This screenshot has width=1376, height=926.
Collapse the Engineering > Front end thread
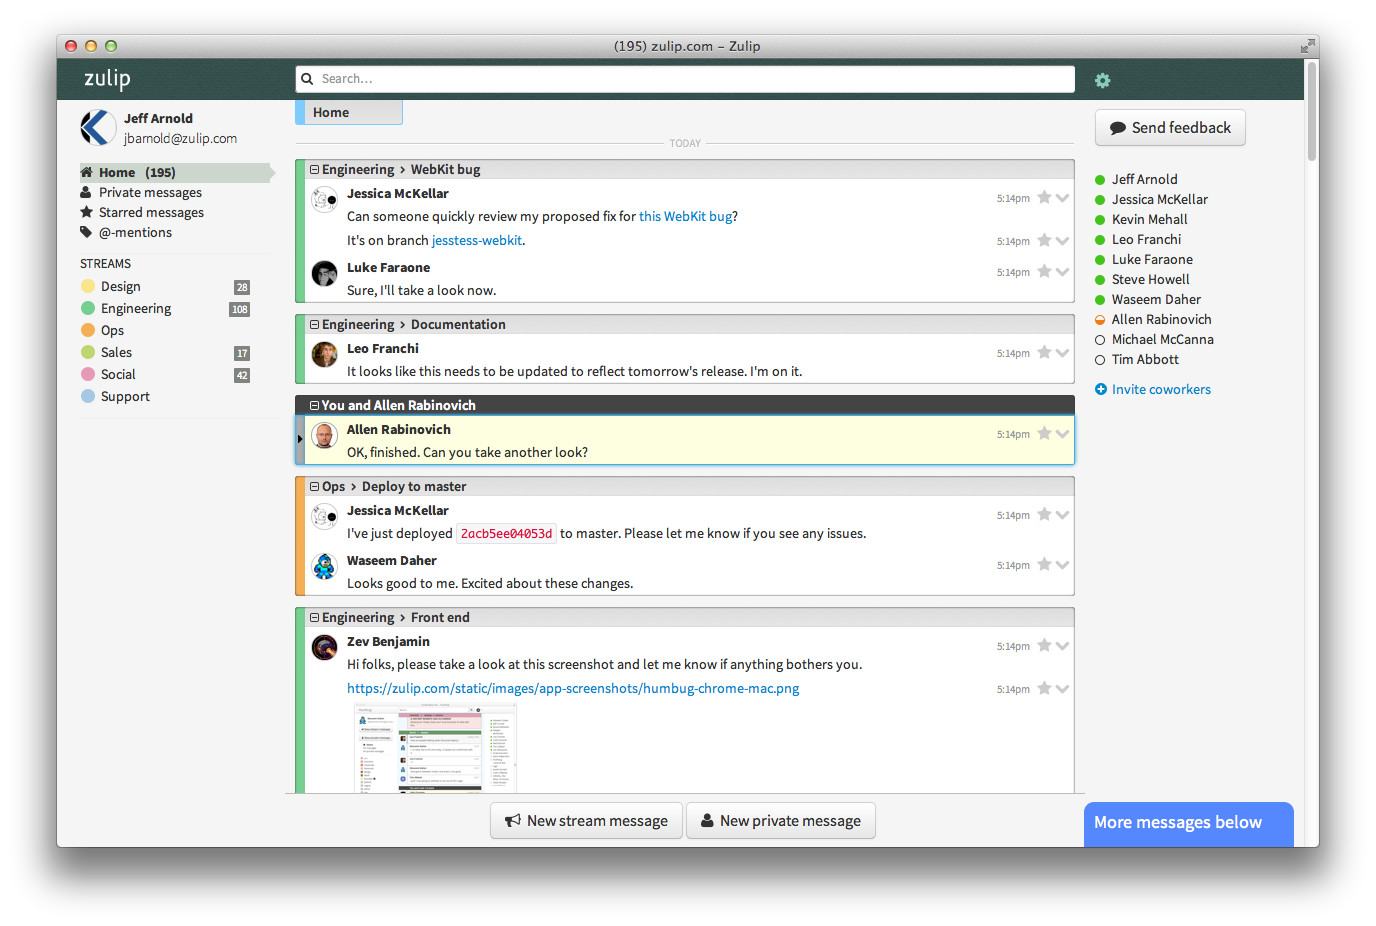(314, 618)
